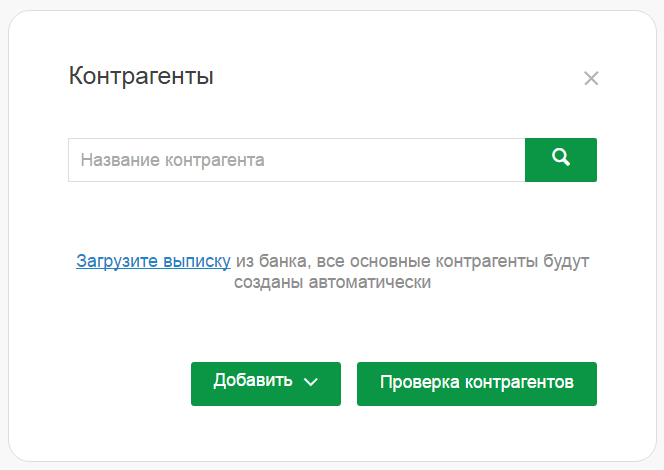Click the white arrow on Добавить

point(310,382)
